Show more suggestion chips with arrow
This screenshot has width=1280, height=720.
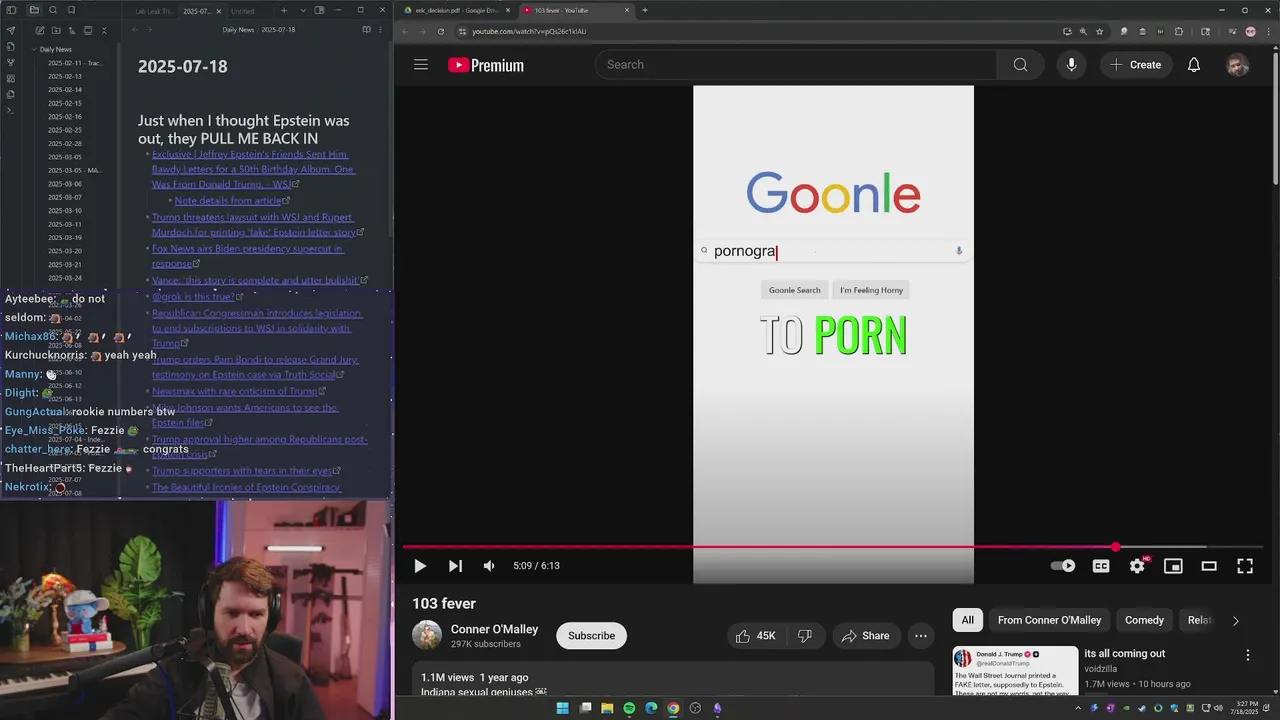(x=1235, y=621)
